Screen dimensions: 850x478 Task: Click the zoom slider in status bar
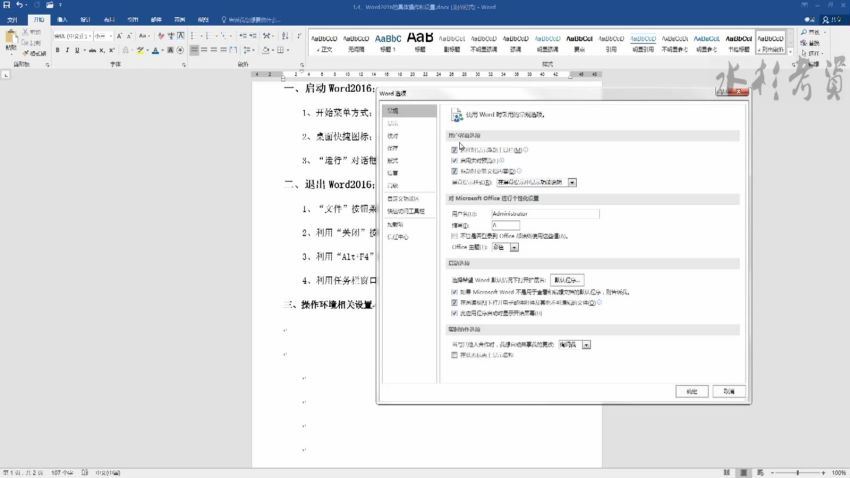click(797, 473)
